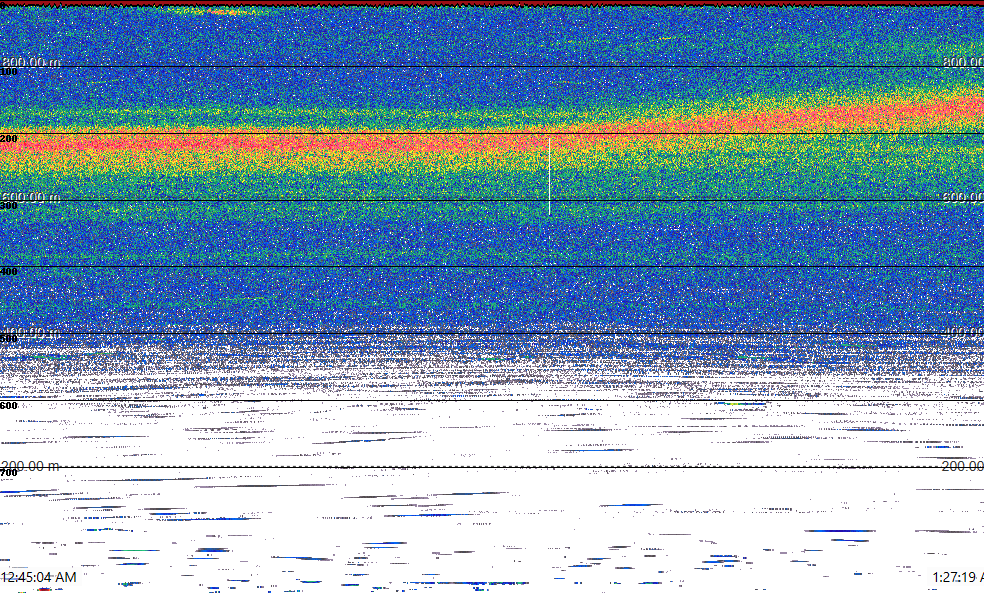Image resolution: width=984 pixels, height=594 pixels.
Task: Click the "800.00 m" range label ending in m
Action: tap(31, 61)
